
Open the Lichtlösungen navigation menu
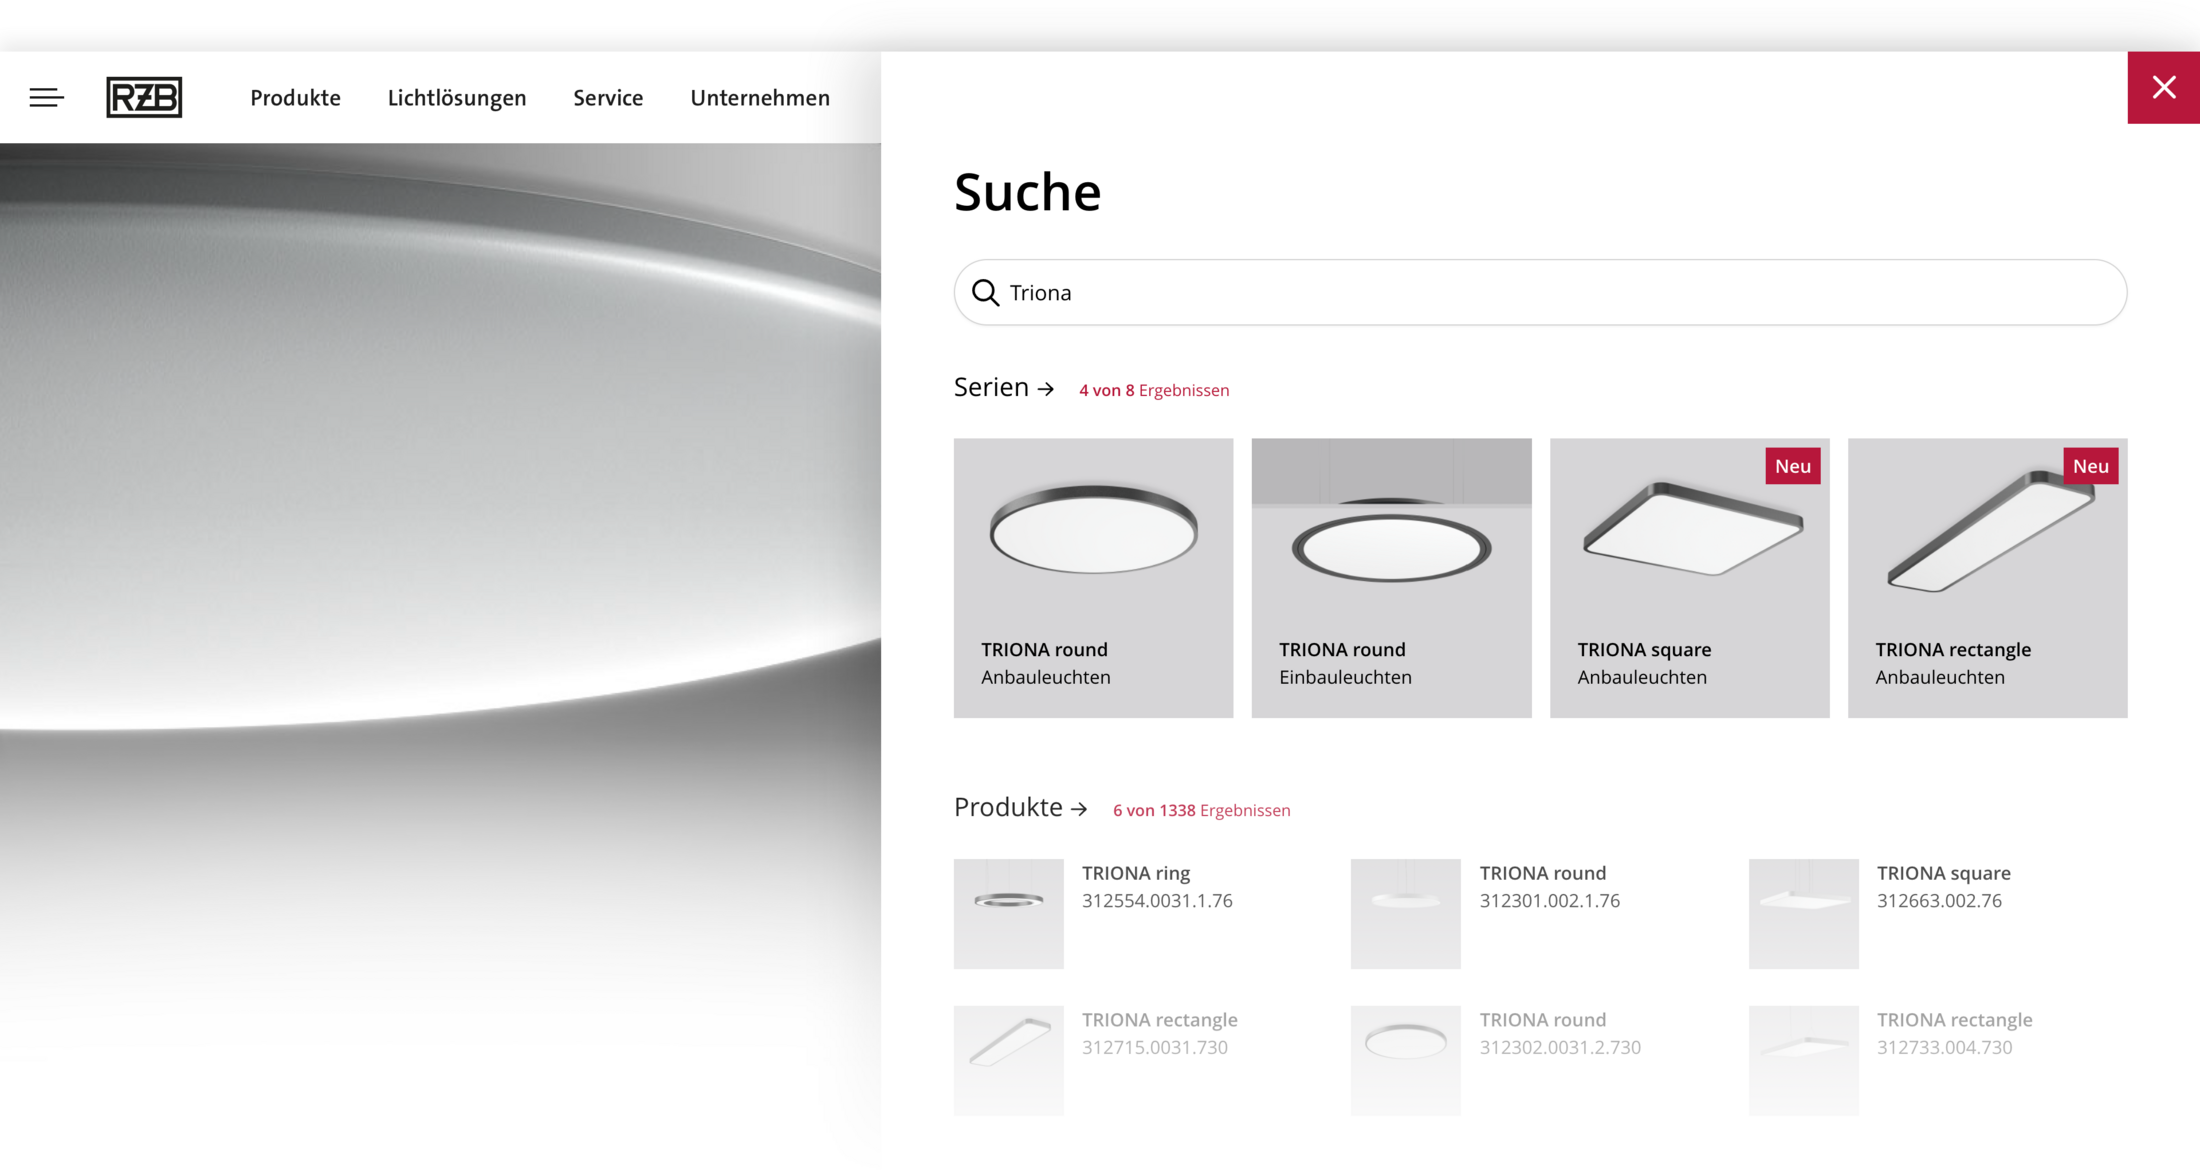pyautogui.click(x=456, y=98)
